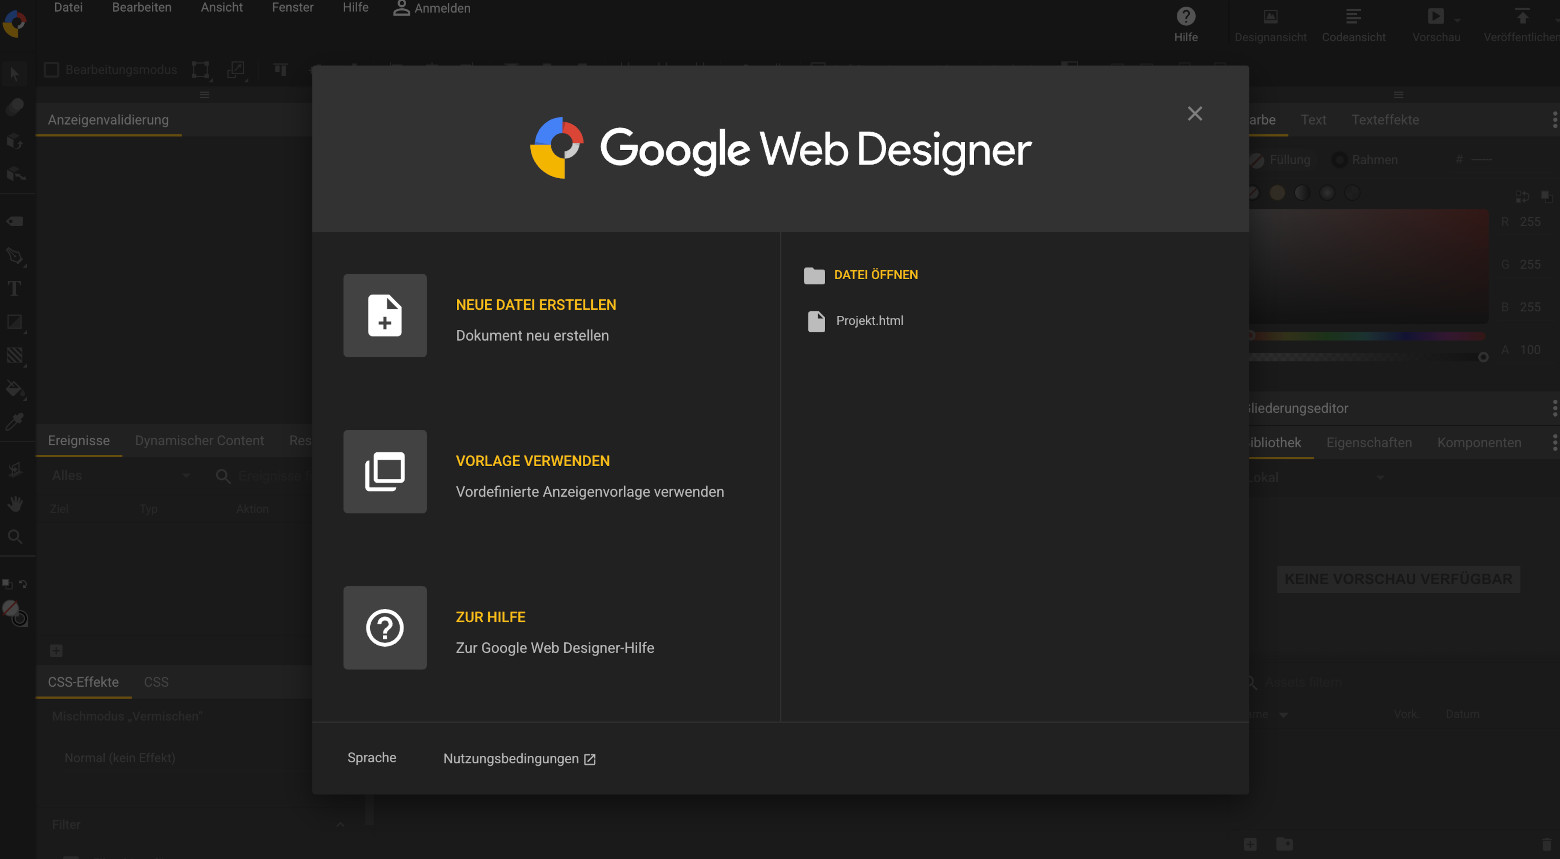Click the DATEI ÖFFNEN heading
This screenshot has width=1560, height=859.
[876, 275]
